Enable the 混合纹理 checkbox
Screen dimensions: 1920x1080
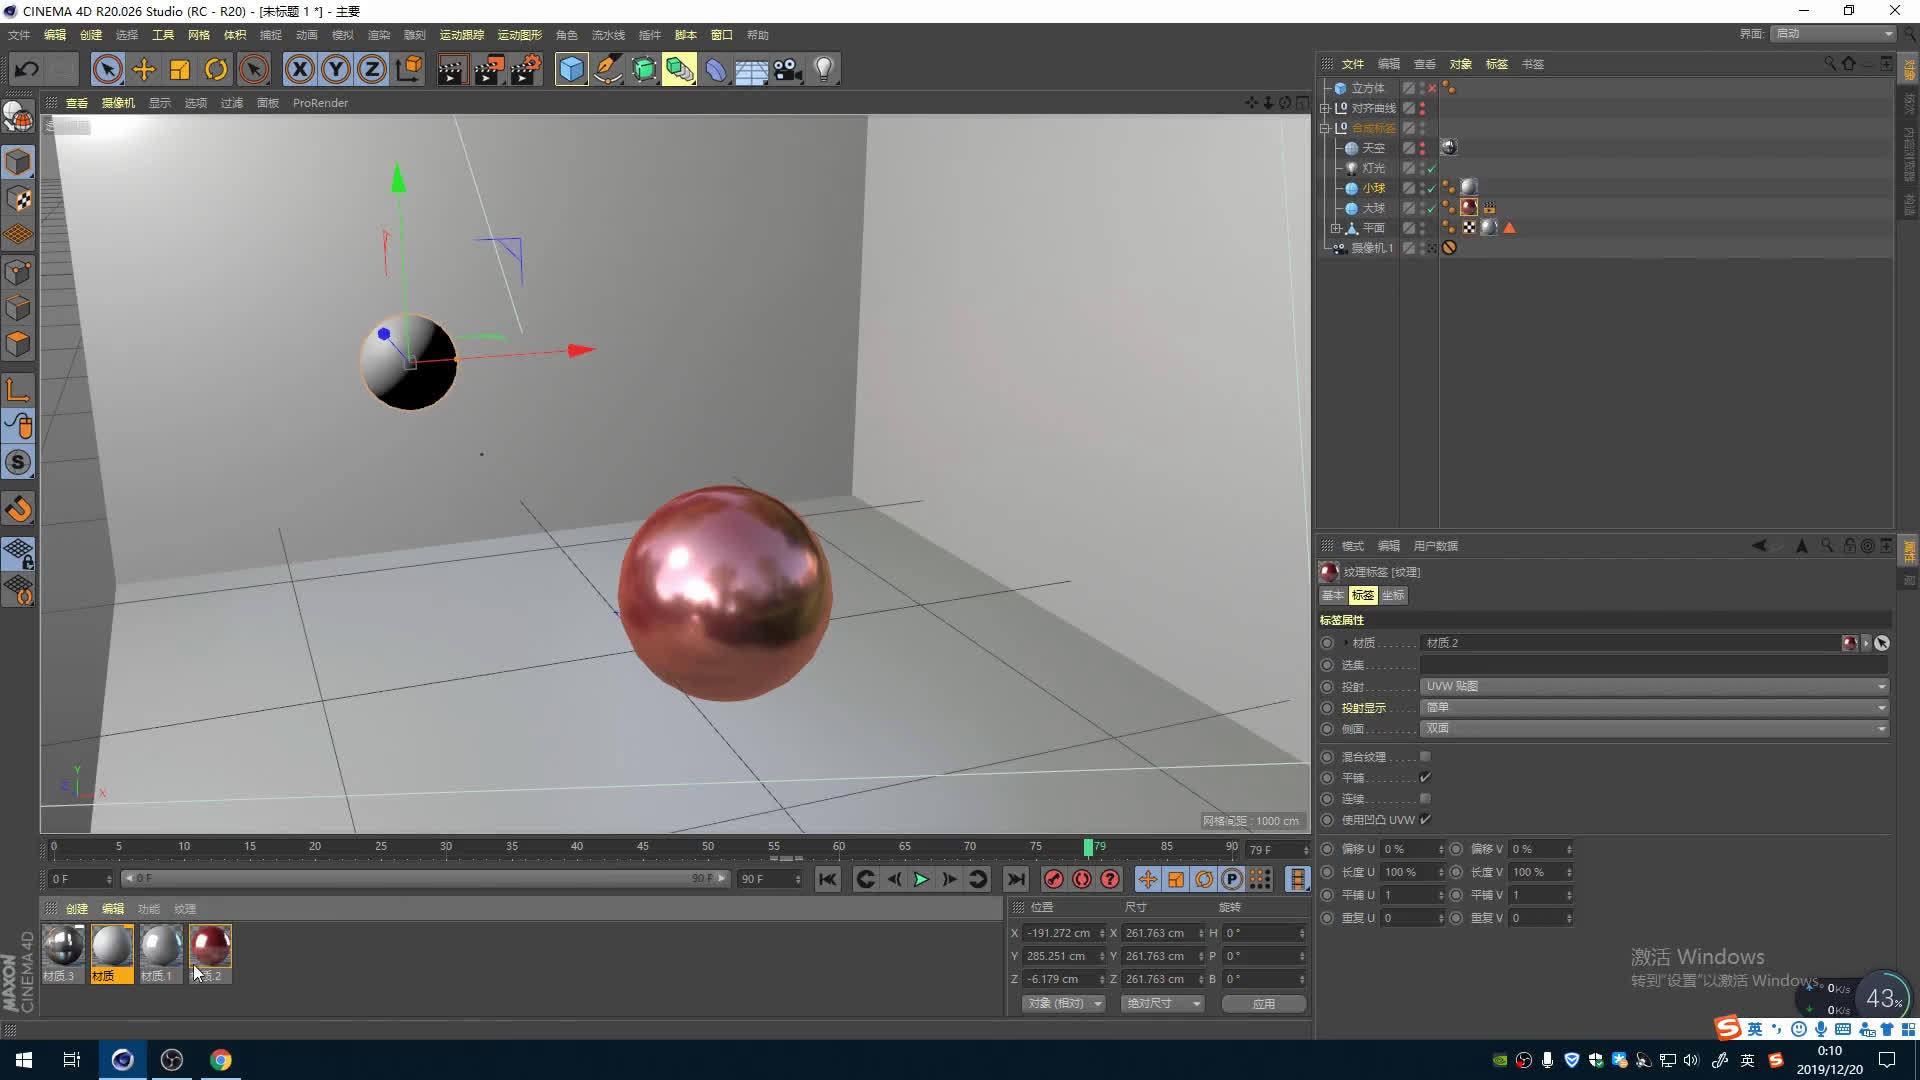[1425, 757]
